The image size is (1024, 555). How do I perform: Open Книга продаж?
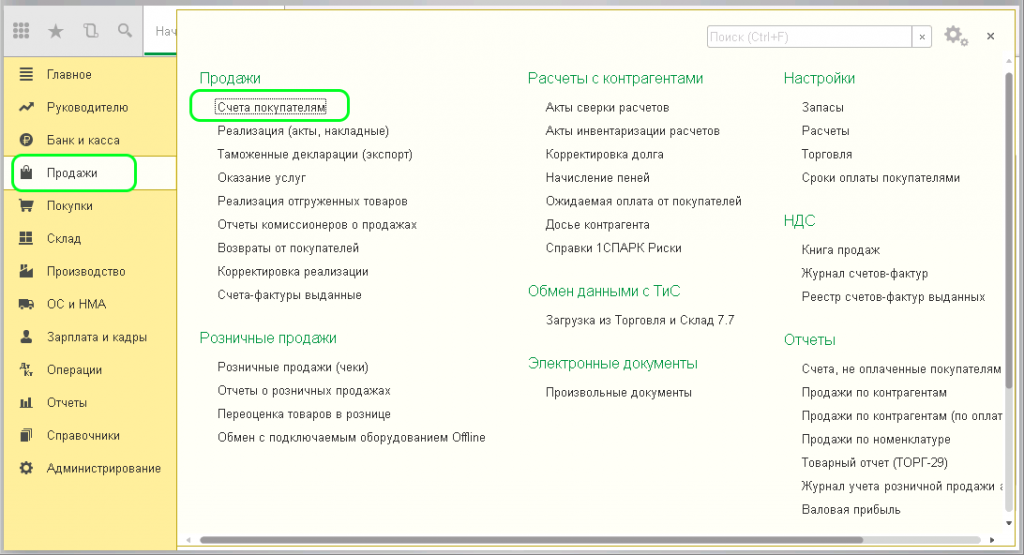click(841, 250)
